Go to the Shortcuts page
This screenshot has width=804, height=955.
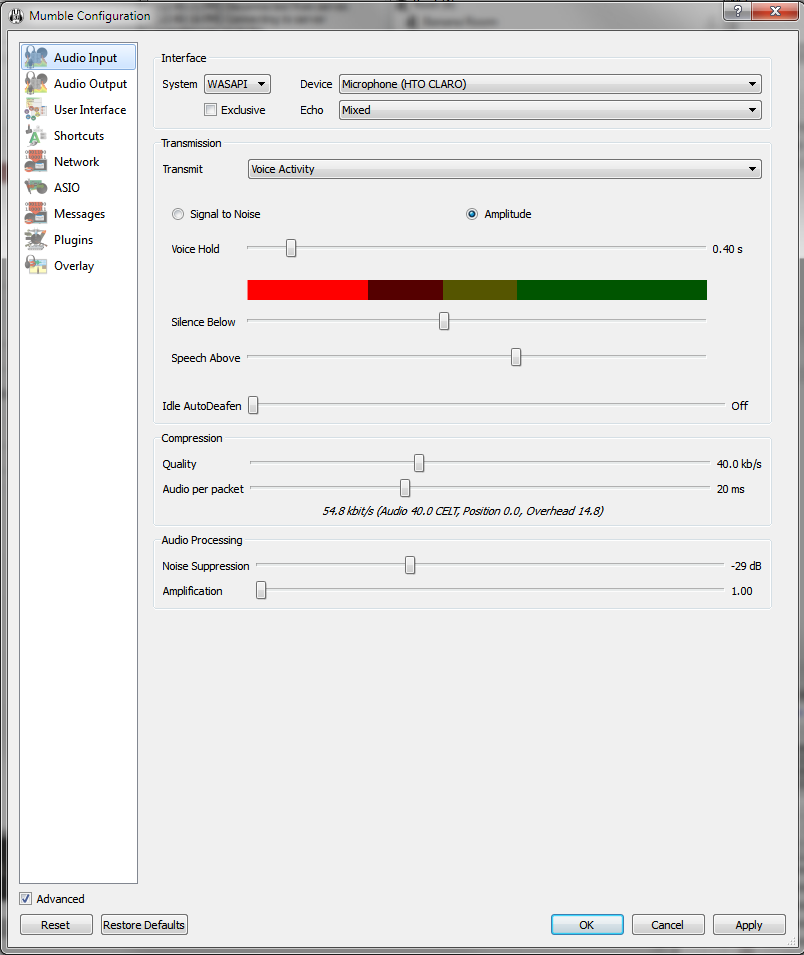(x=79, y=135)
